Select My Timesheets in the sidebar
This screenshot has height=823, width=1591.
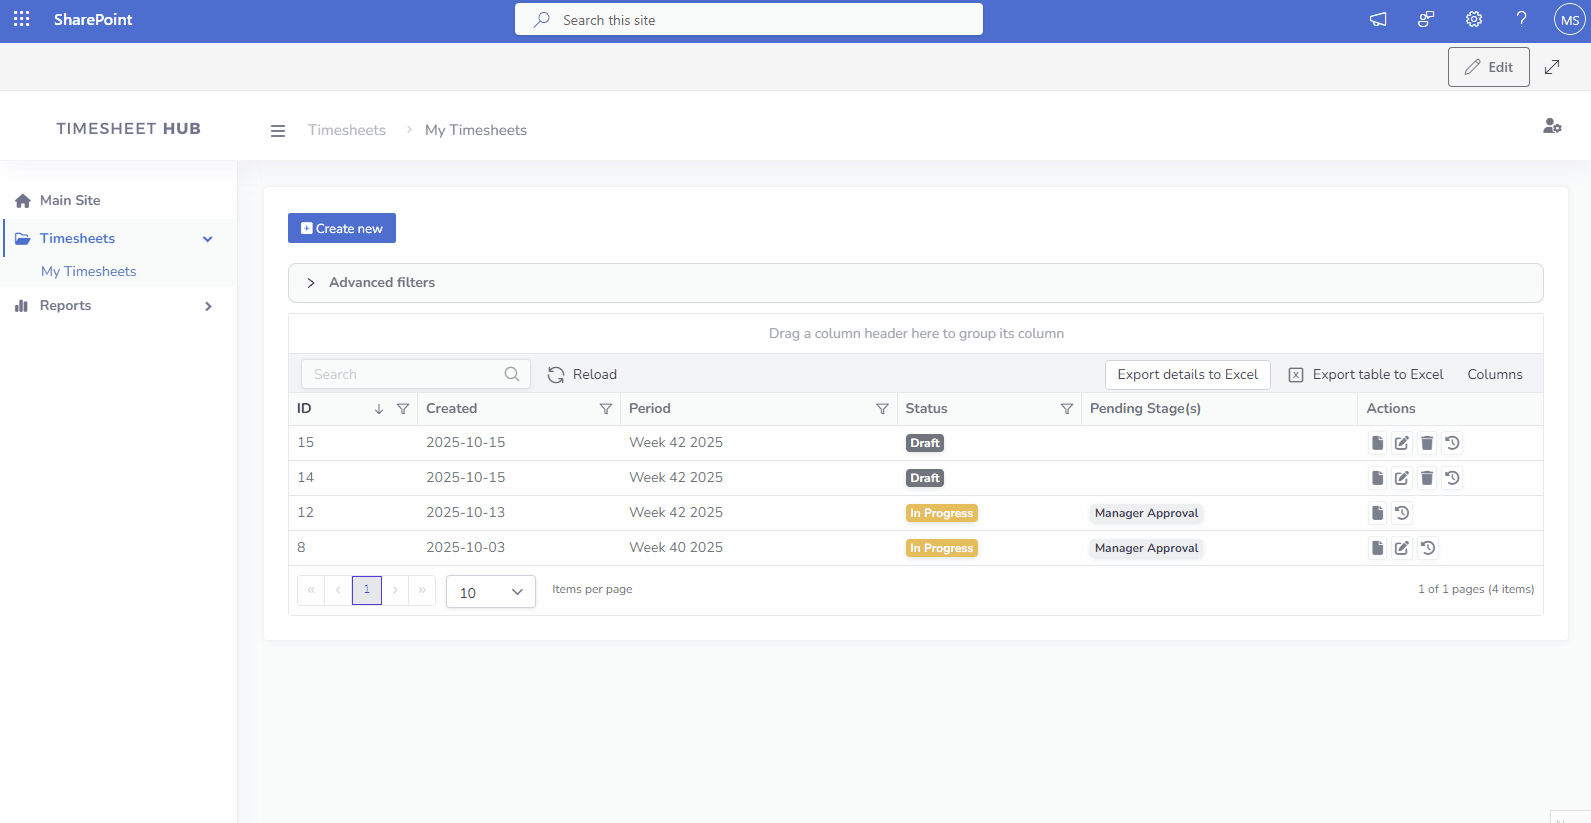(x=88, y=271)
